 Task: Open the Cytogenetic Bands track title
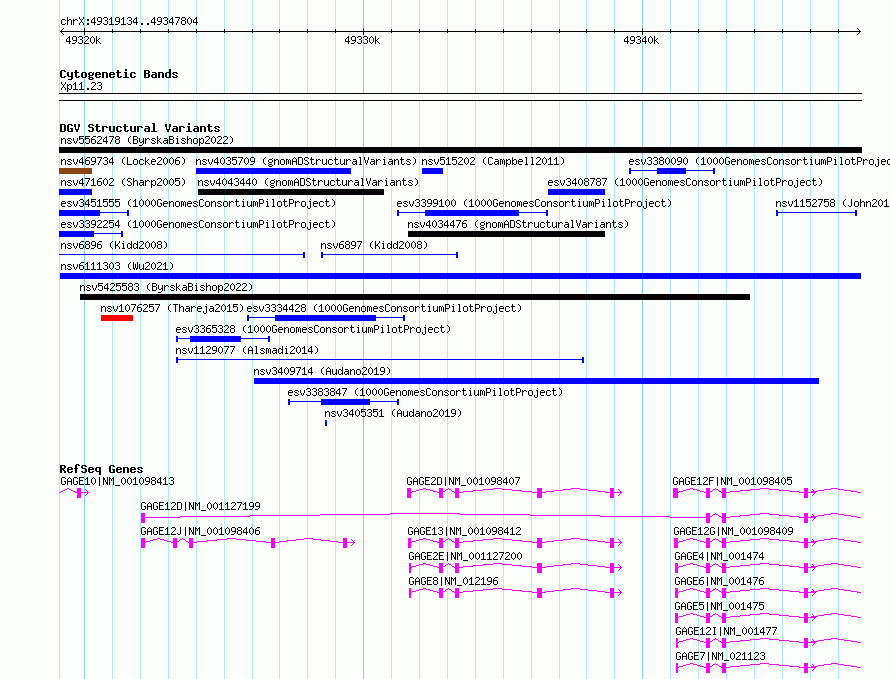[119, 74]
